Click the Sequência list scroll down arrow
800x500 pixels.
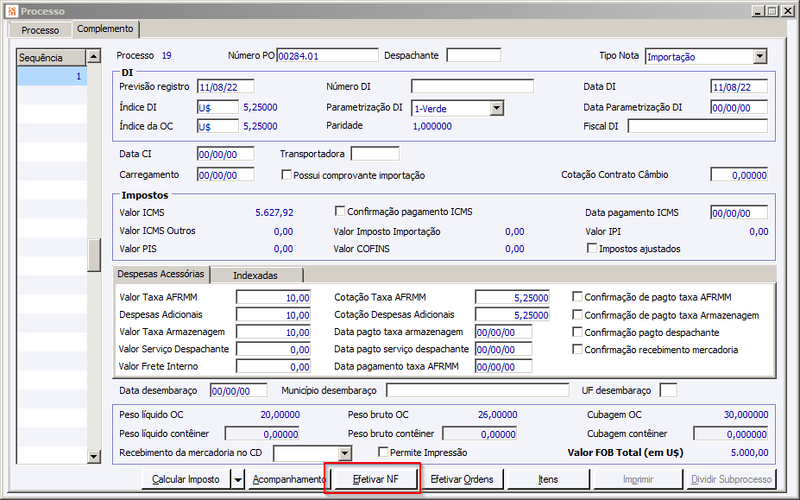(x=94, y=457)
